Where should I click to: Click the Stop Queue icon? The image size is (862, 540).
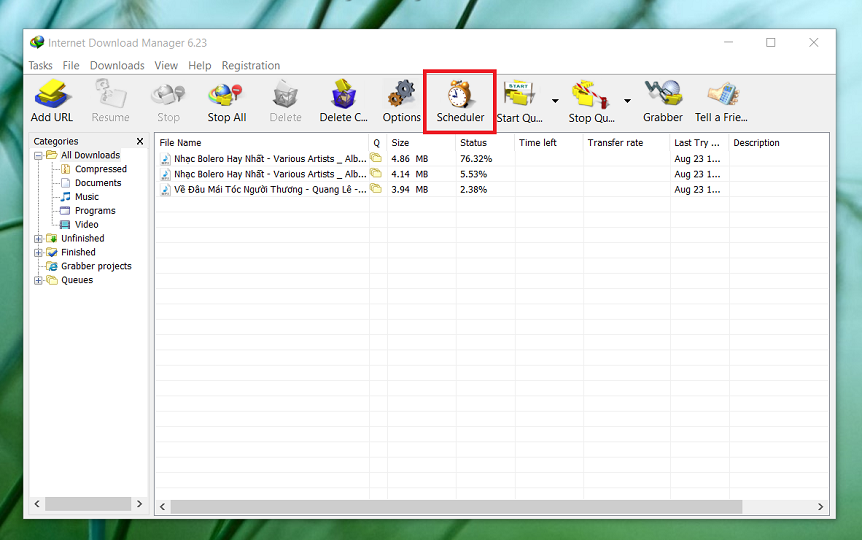pyautogui.click(x=590, y=95)
